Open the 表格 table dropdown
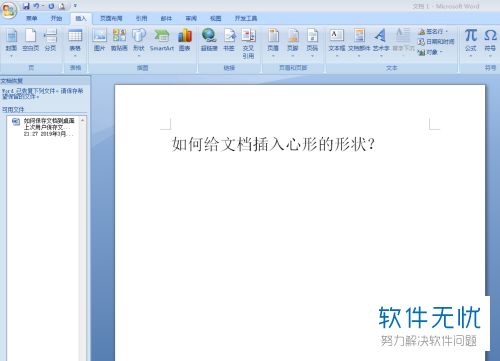Image resolution: width=500 pixels, height=361 pixels. (75, 43)
